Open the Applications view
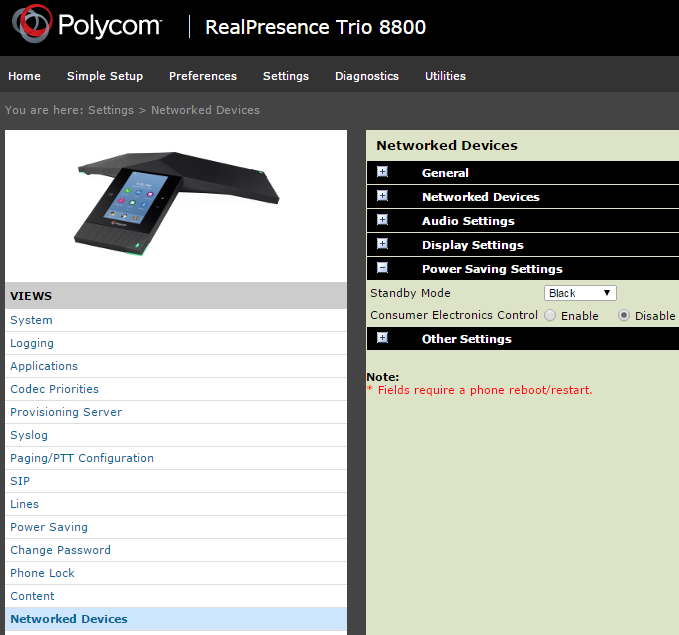The height and width of the screenshot is (635, 679). point(176,366)
